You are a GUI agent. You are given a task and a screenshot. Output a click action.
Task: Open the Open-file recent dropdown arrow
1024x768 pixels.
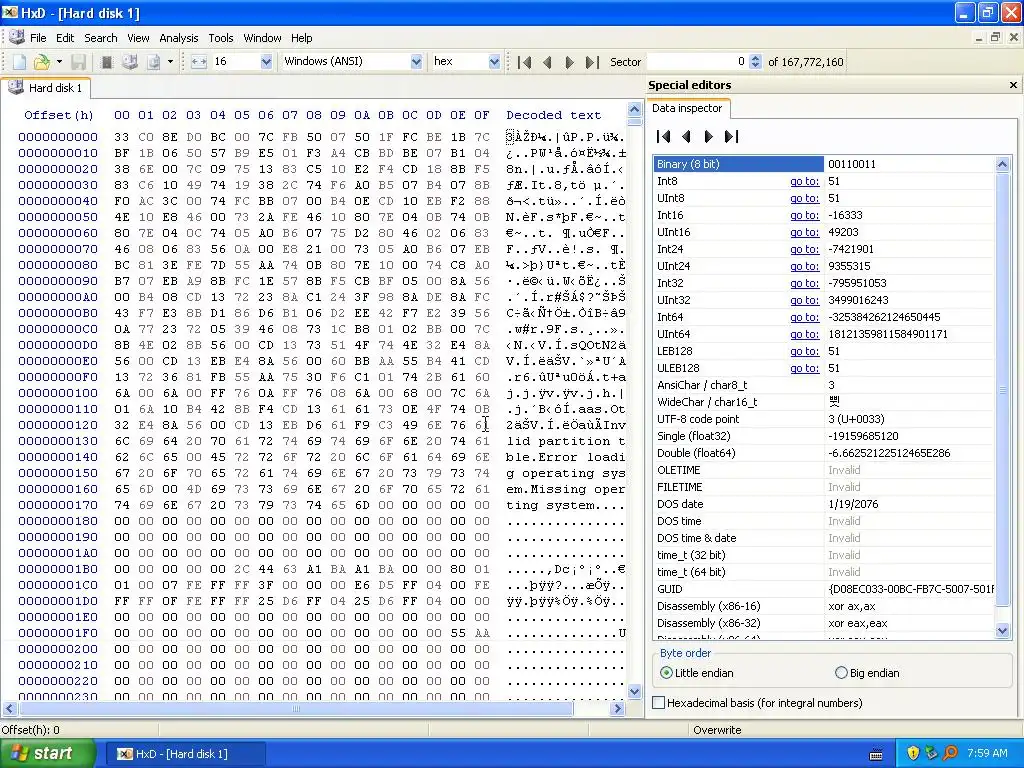click(x=59, y=62)
